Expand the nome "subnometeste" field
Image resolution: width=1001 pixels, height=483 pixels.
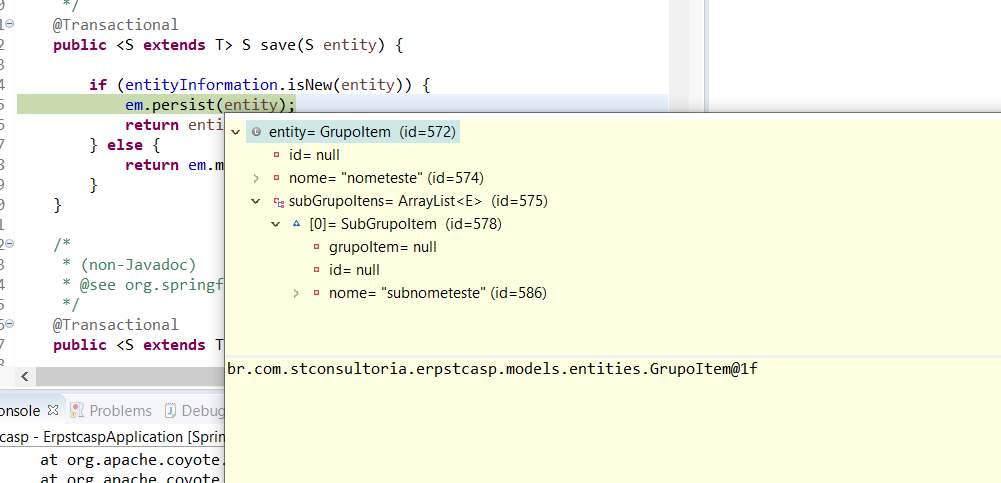296,294
